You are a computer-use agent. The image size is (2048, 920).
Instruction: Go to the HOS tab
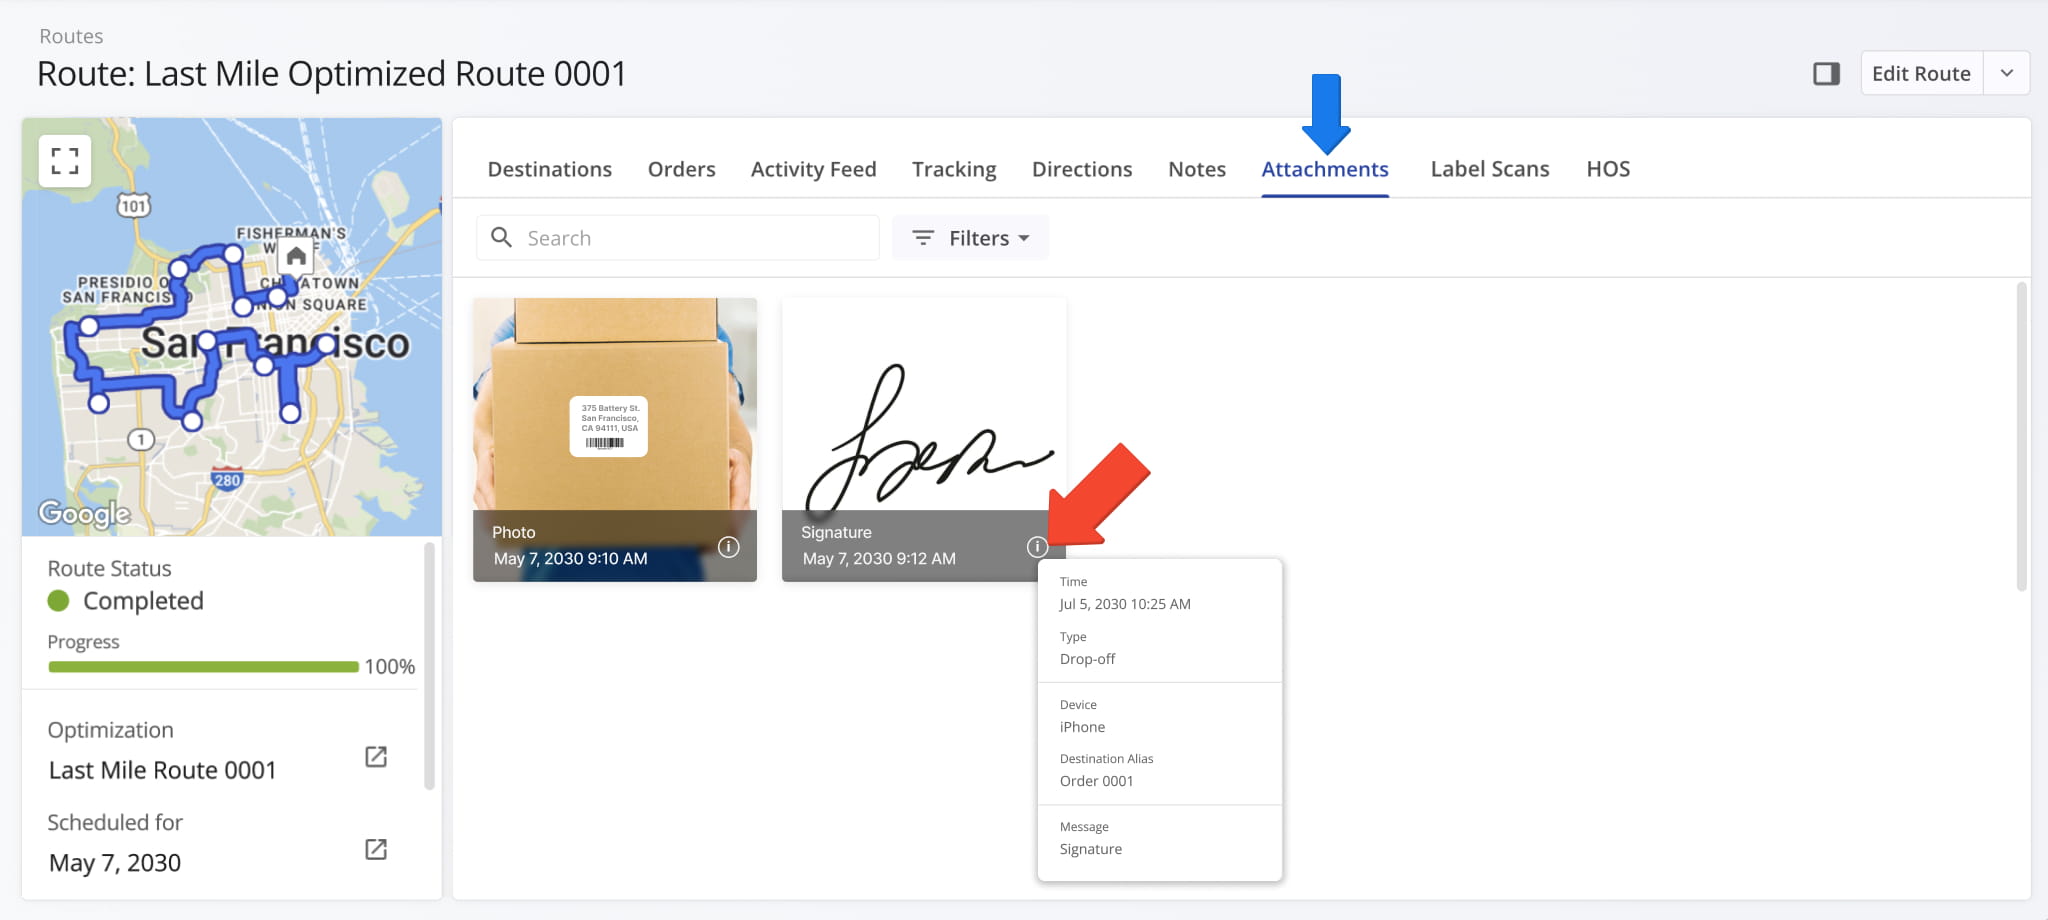tap(1608, 169)
